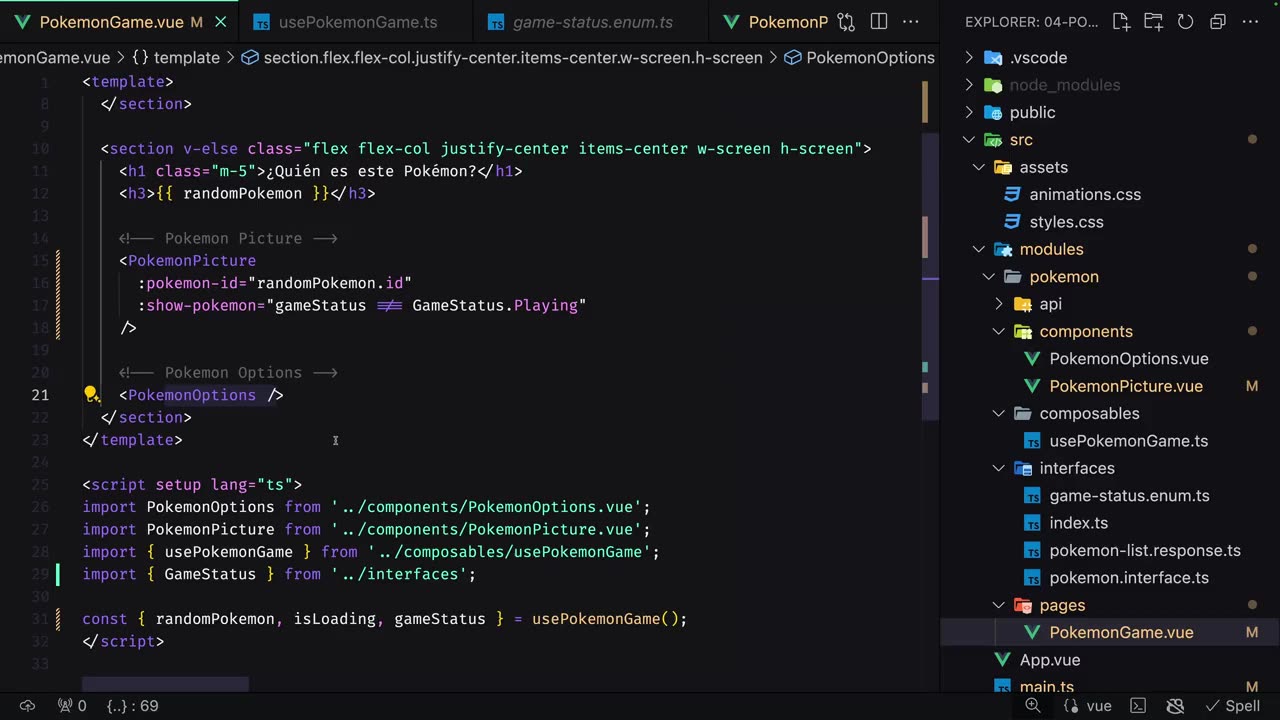Click the cloud sync icon in status bar
Screen dimensions: 1280x720
[x=28, y=706]
